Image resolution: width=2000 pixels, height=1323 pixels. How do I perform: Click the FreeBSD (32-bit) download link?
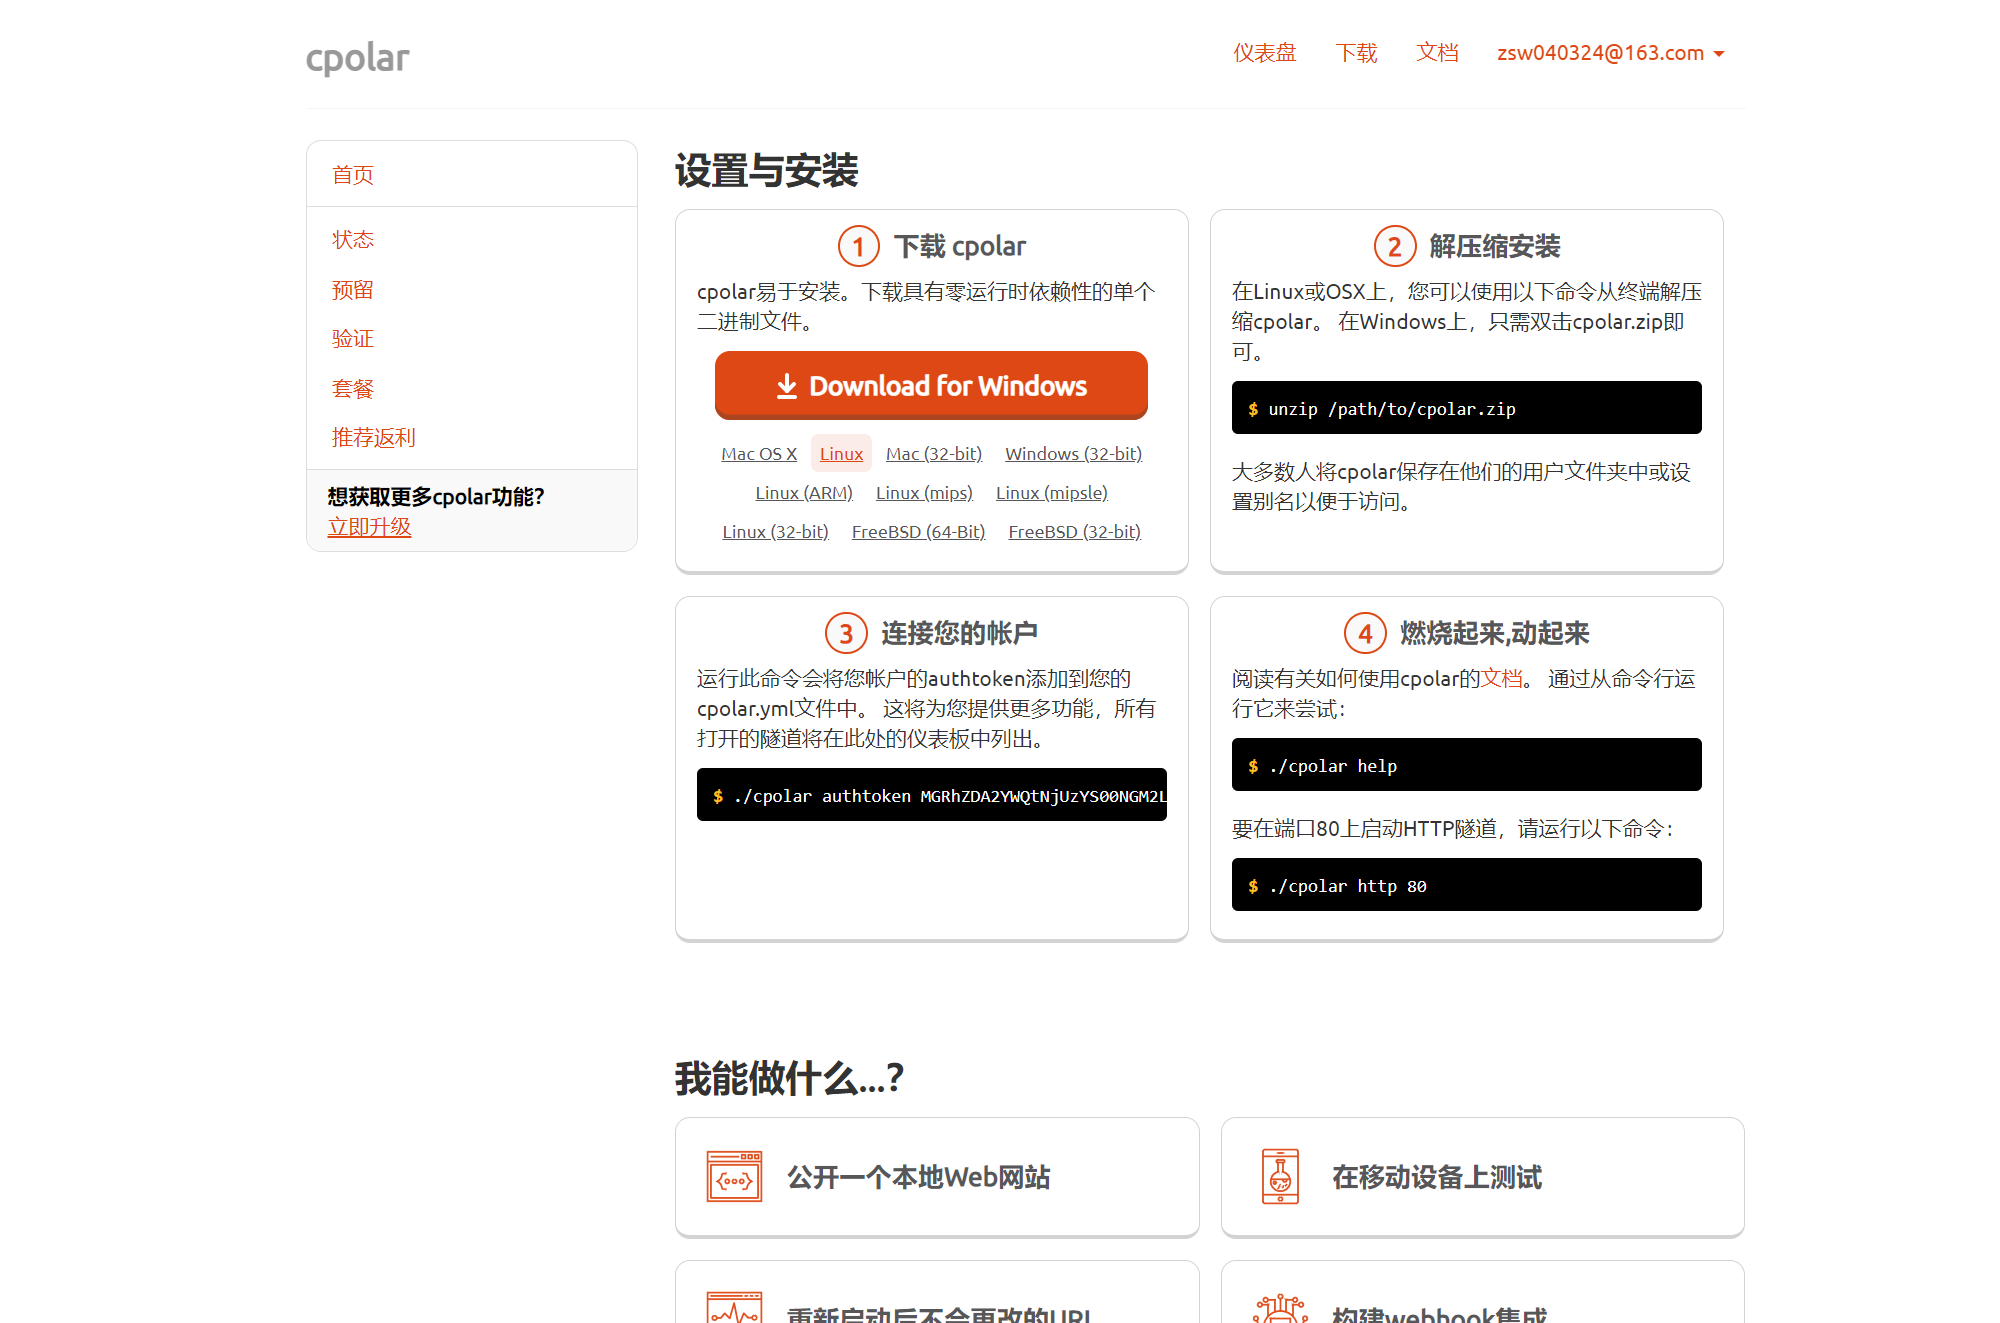[1074, 532]
